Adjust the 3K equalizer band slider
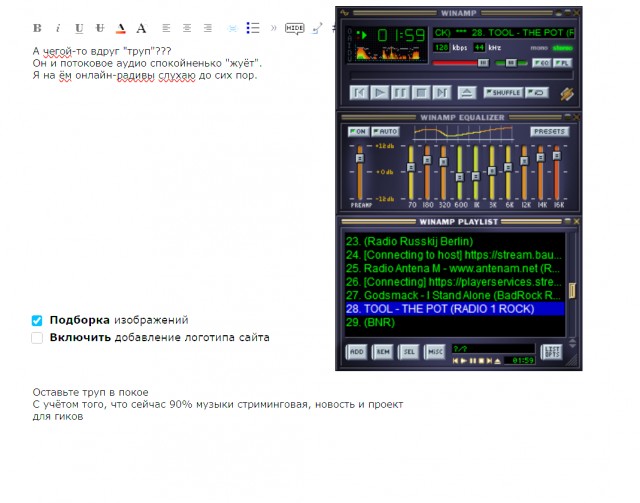The width and height of the screenshot is (640, 503). [x=492, y=172]
